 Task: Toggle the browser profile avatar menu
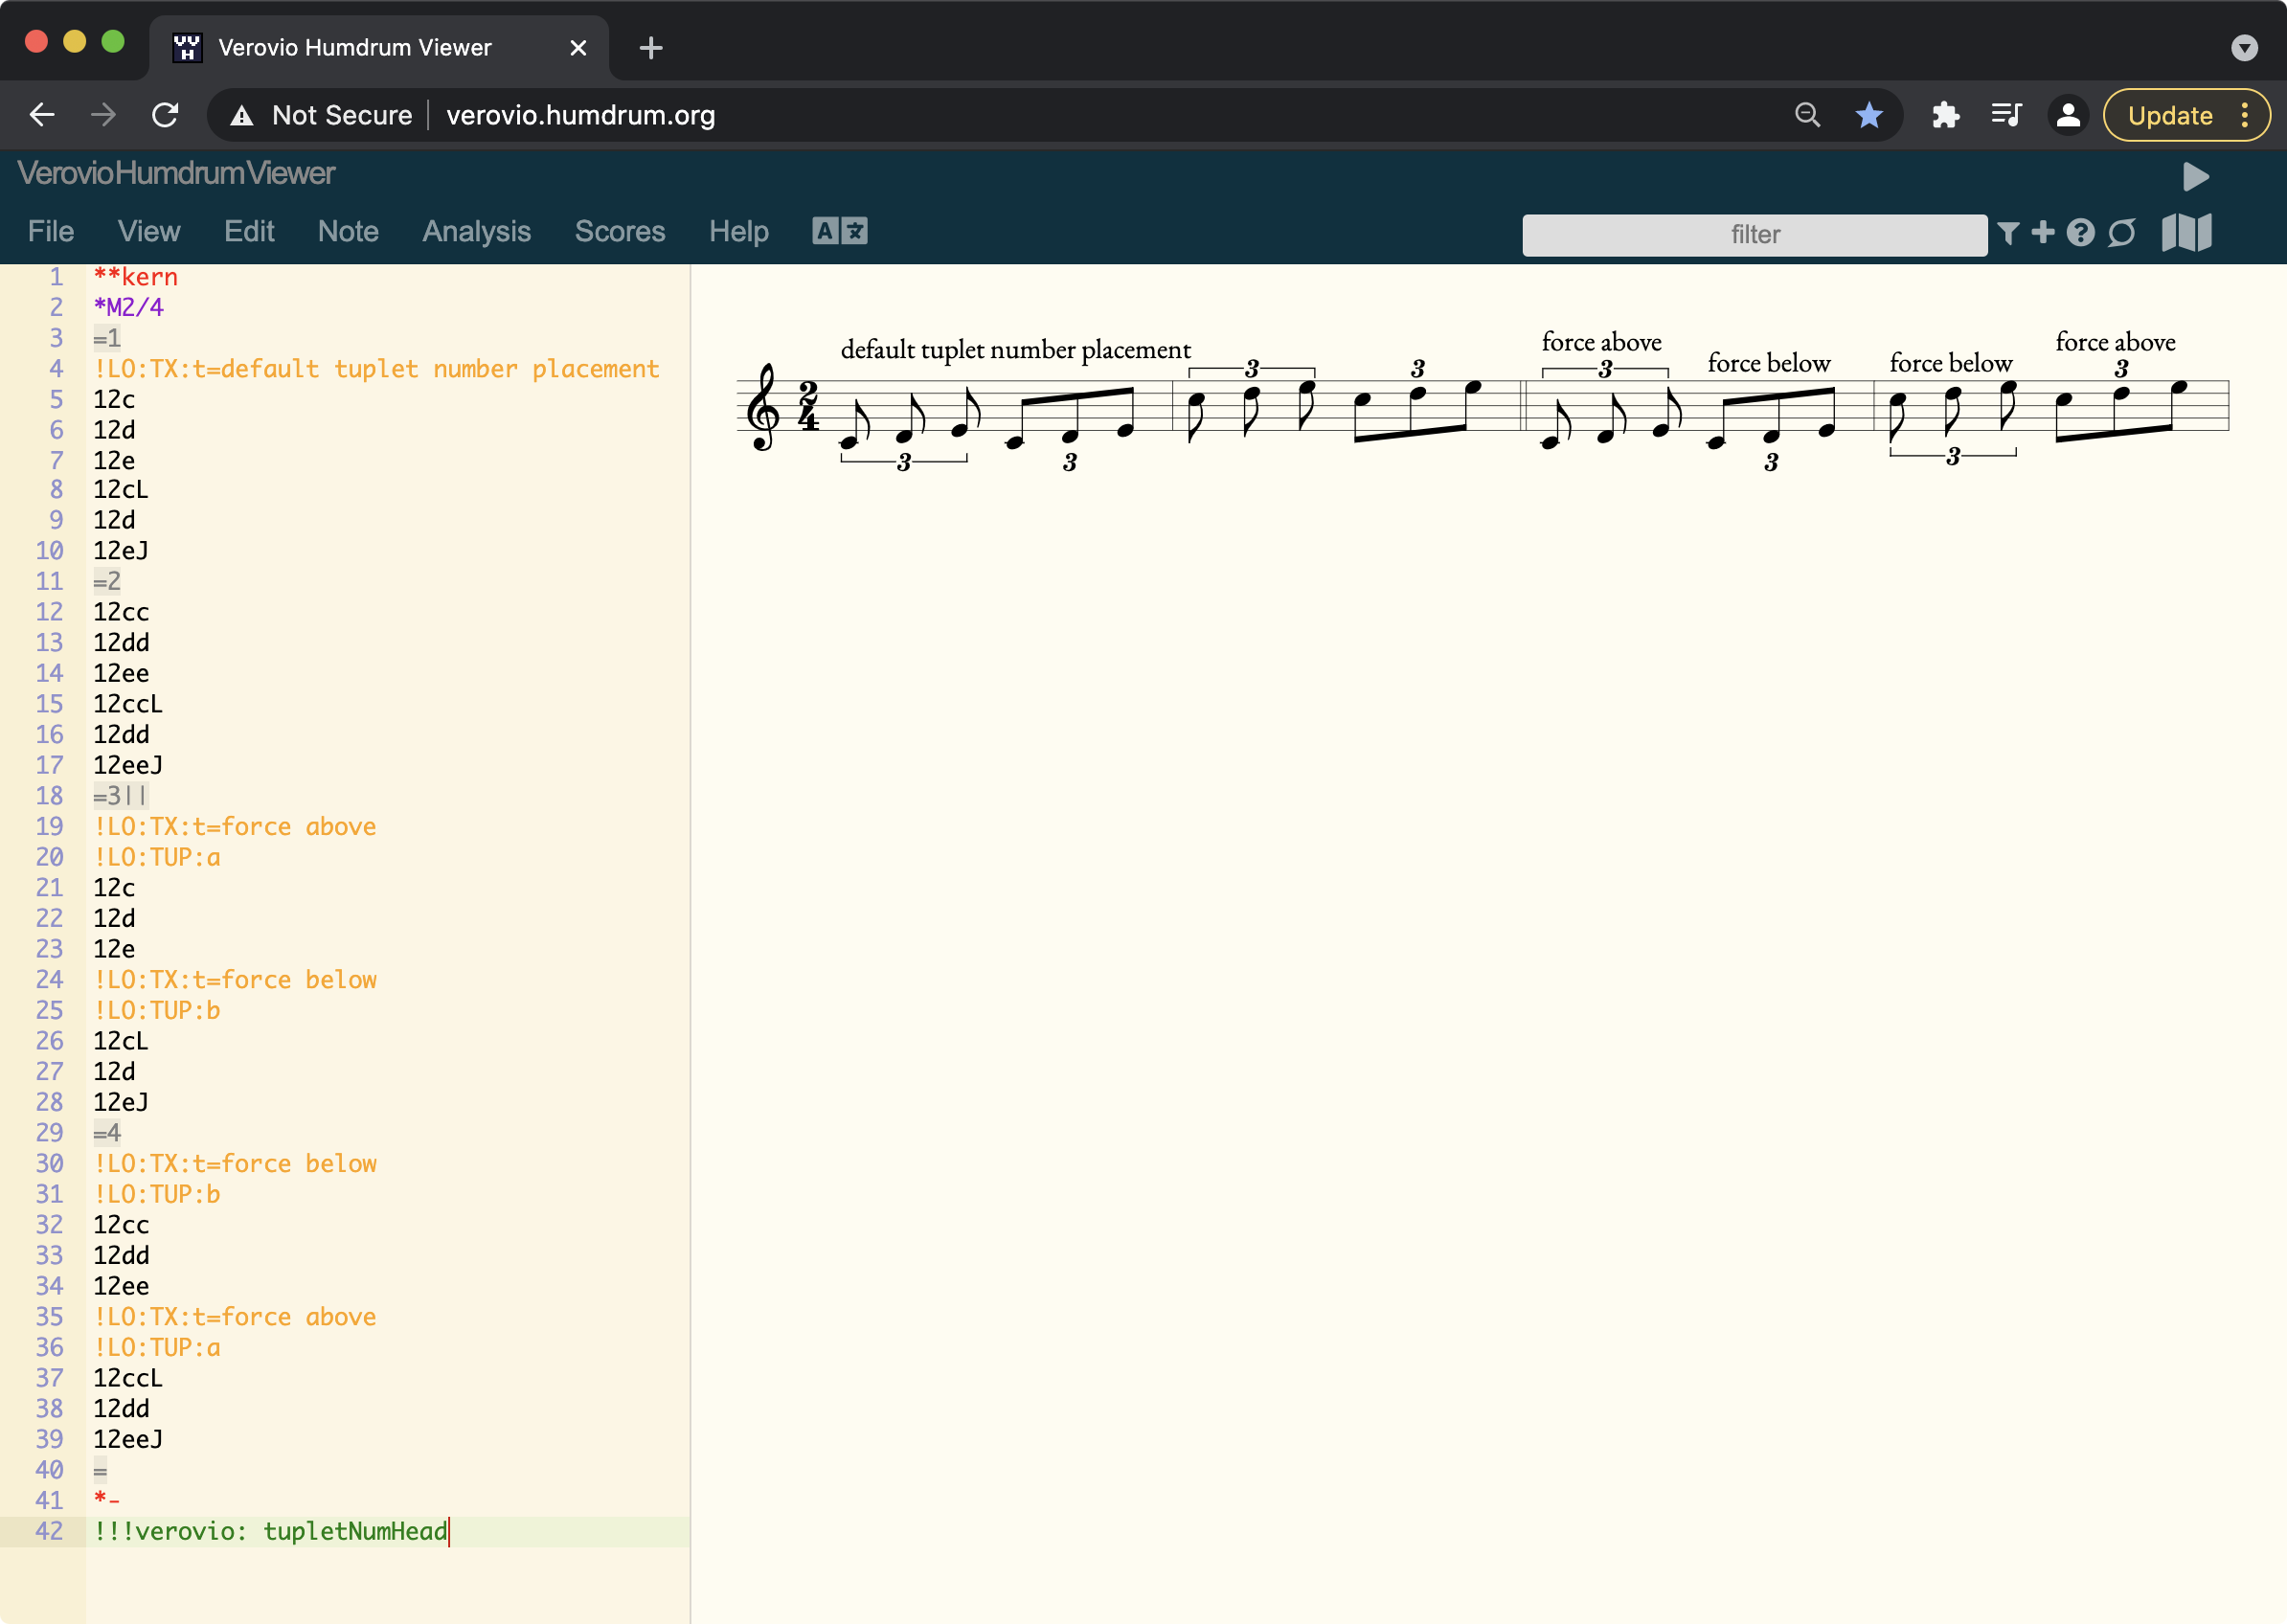point(2068,114)
